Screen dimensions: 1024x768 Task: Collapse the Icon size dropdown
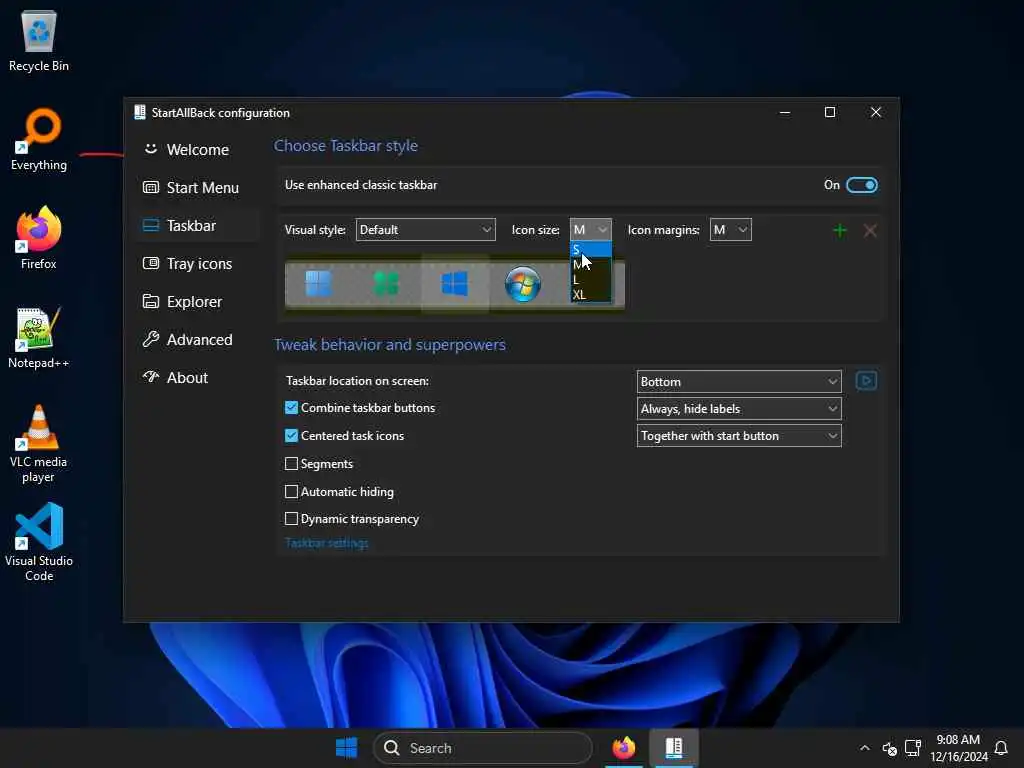click(590, 230)
